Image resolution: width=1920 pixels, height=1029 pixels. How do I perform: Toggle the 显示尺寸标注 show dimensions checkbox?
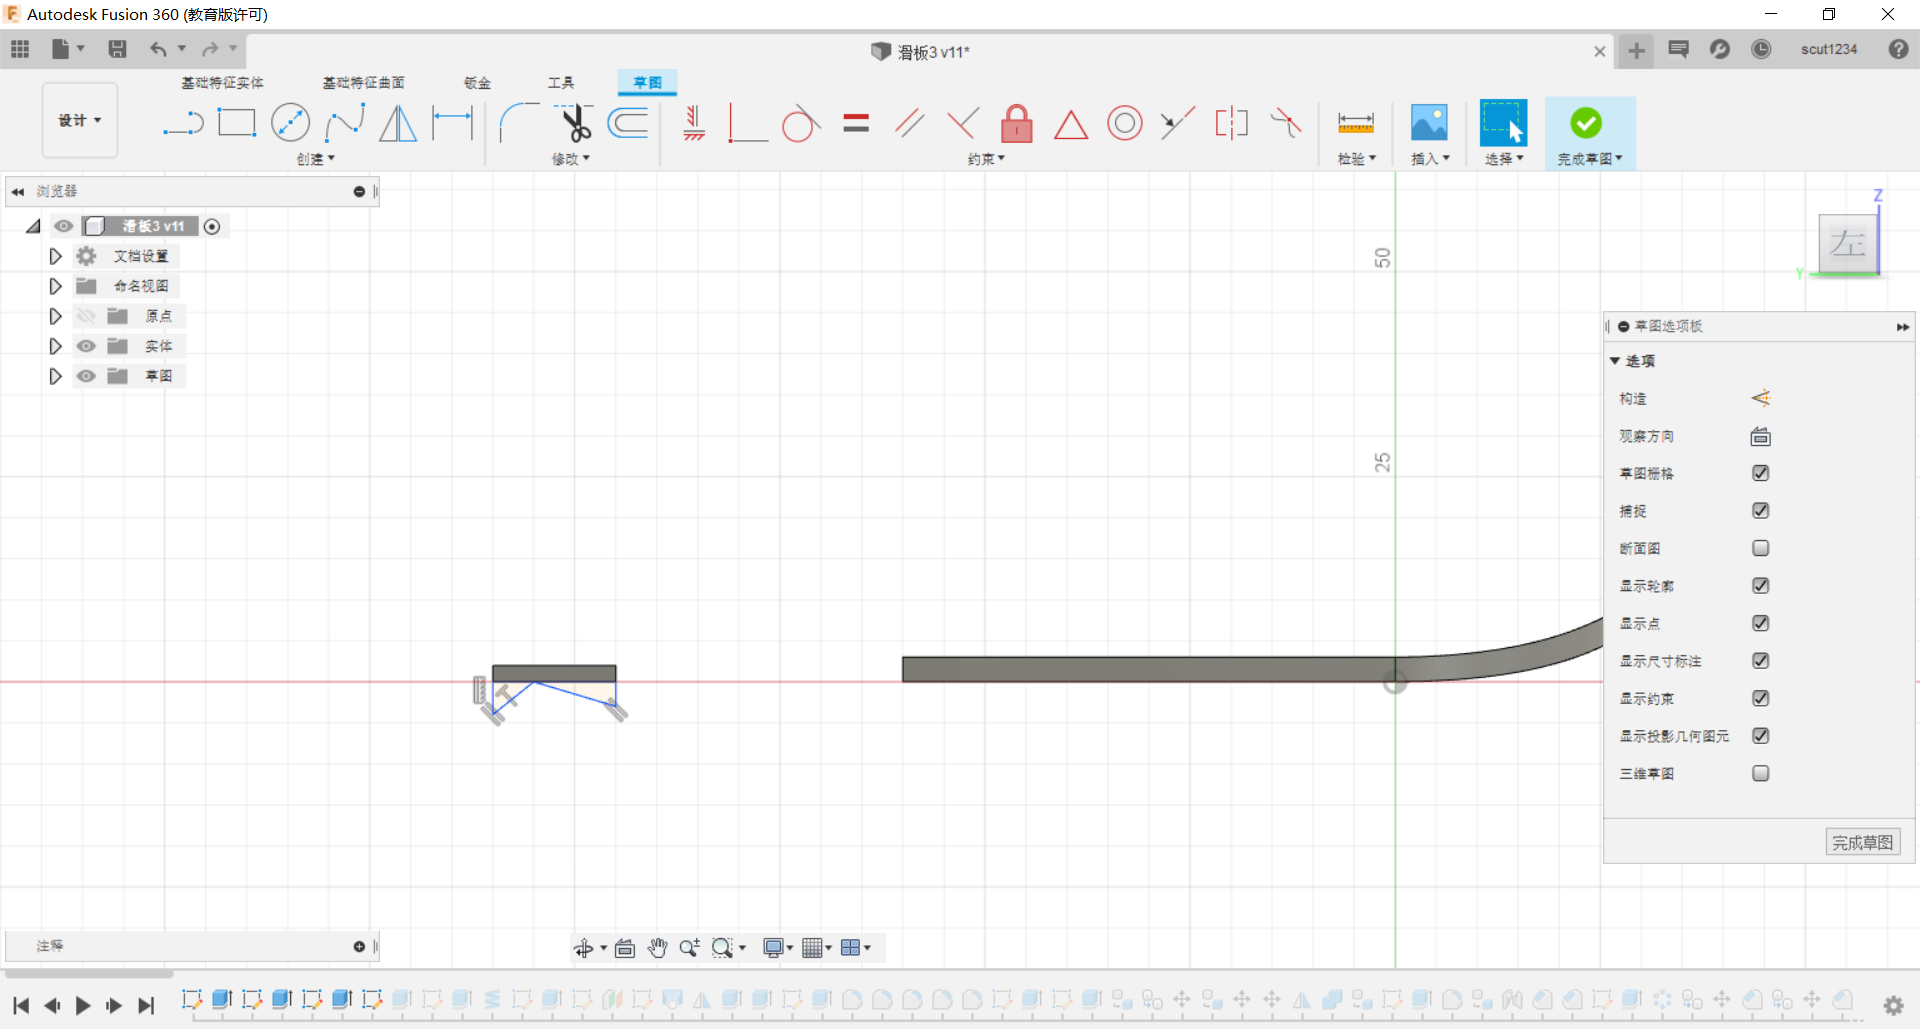(x=1761, y=661)
